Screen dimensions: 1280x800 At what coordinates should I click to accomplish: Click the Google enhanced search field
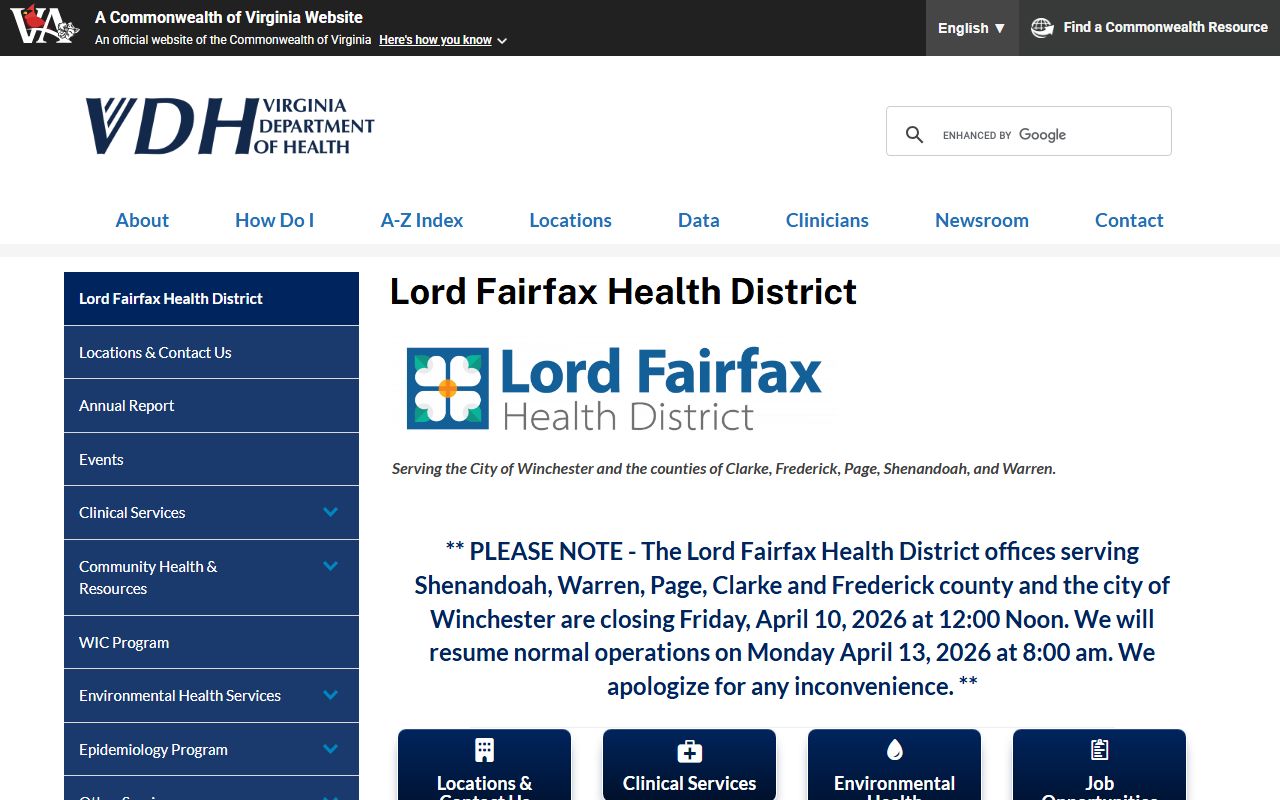click(1048, 135)
